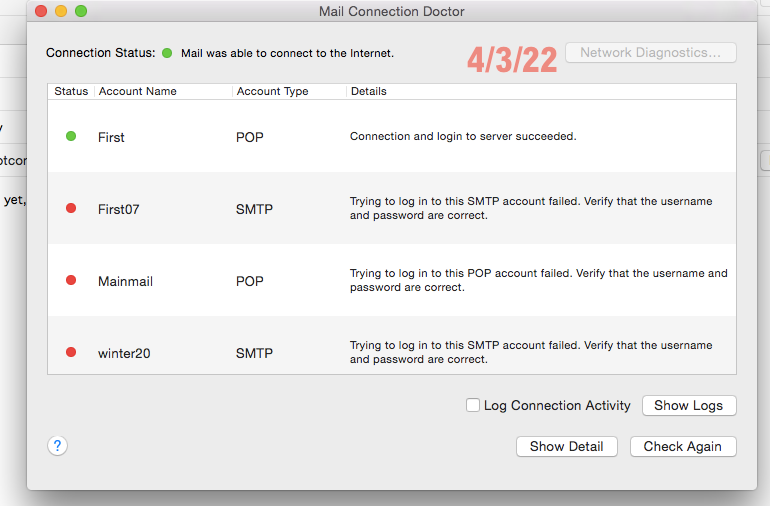Click red status dot for First07 account
770x506 pixels.
point(71,208)
